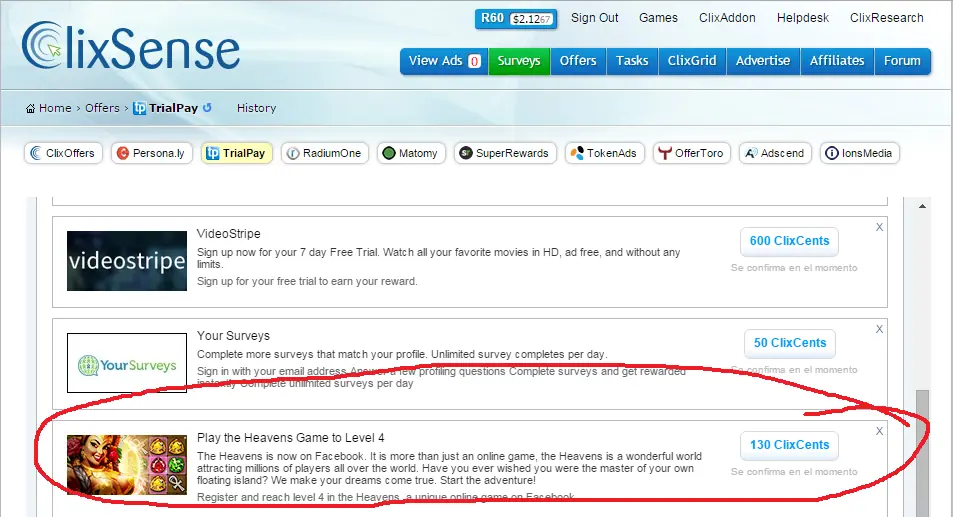
Task: Click the R60 account balance button
Action: [516, 19]
